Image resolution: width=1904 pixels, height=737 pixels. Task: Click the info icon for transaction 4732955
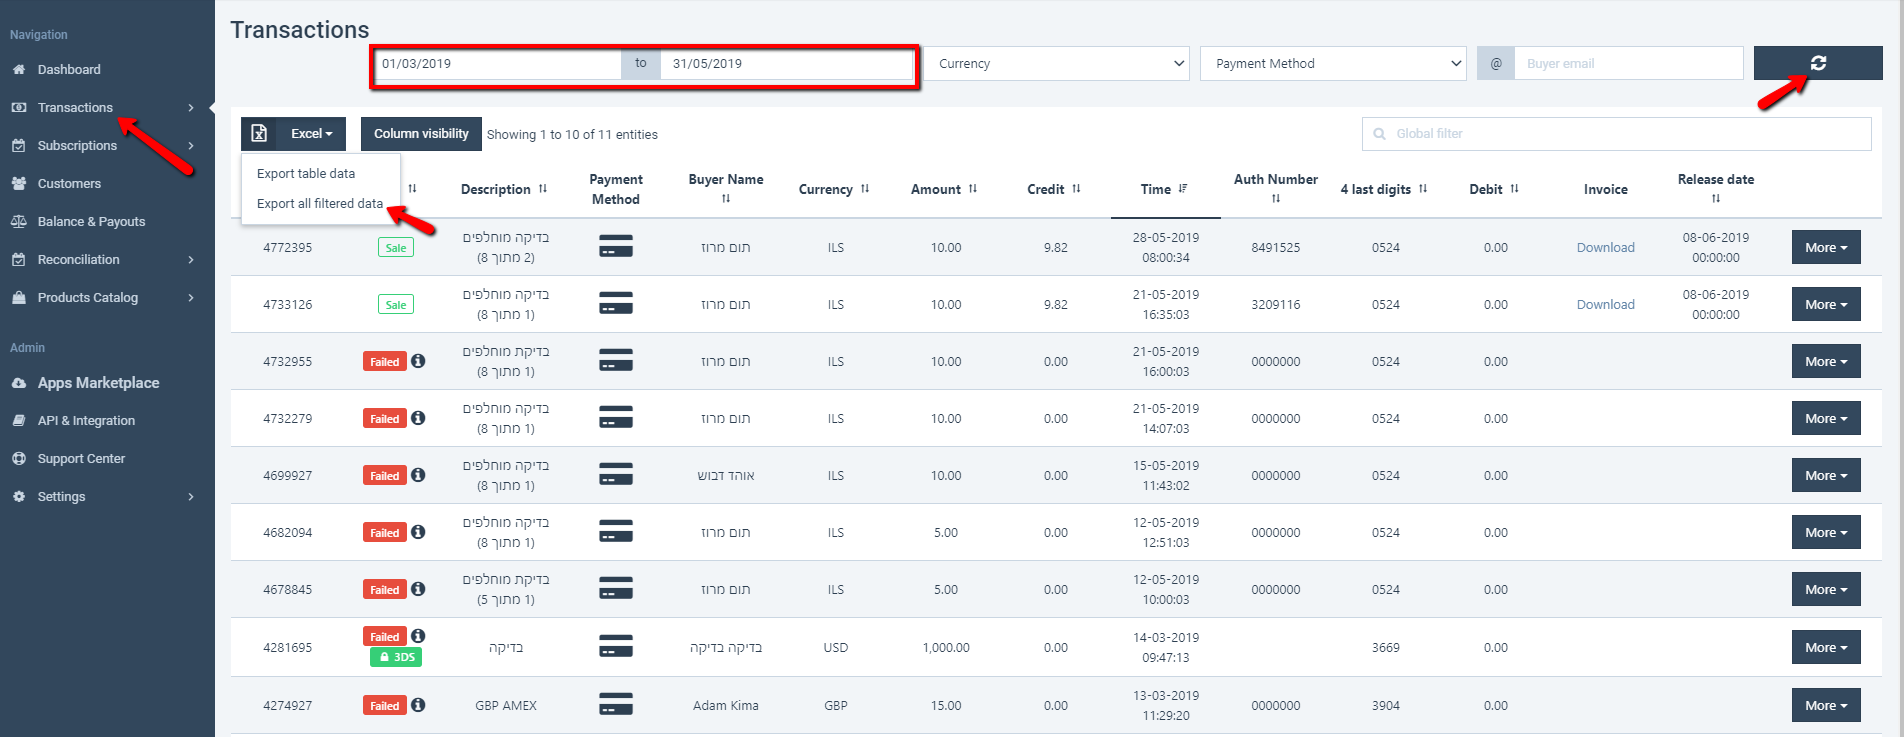pyautogui.click(x=418, y=361)
